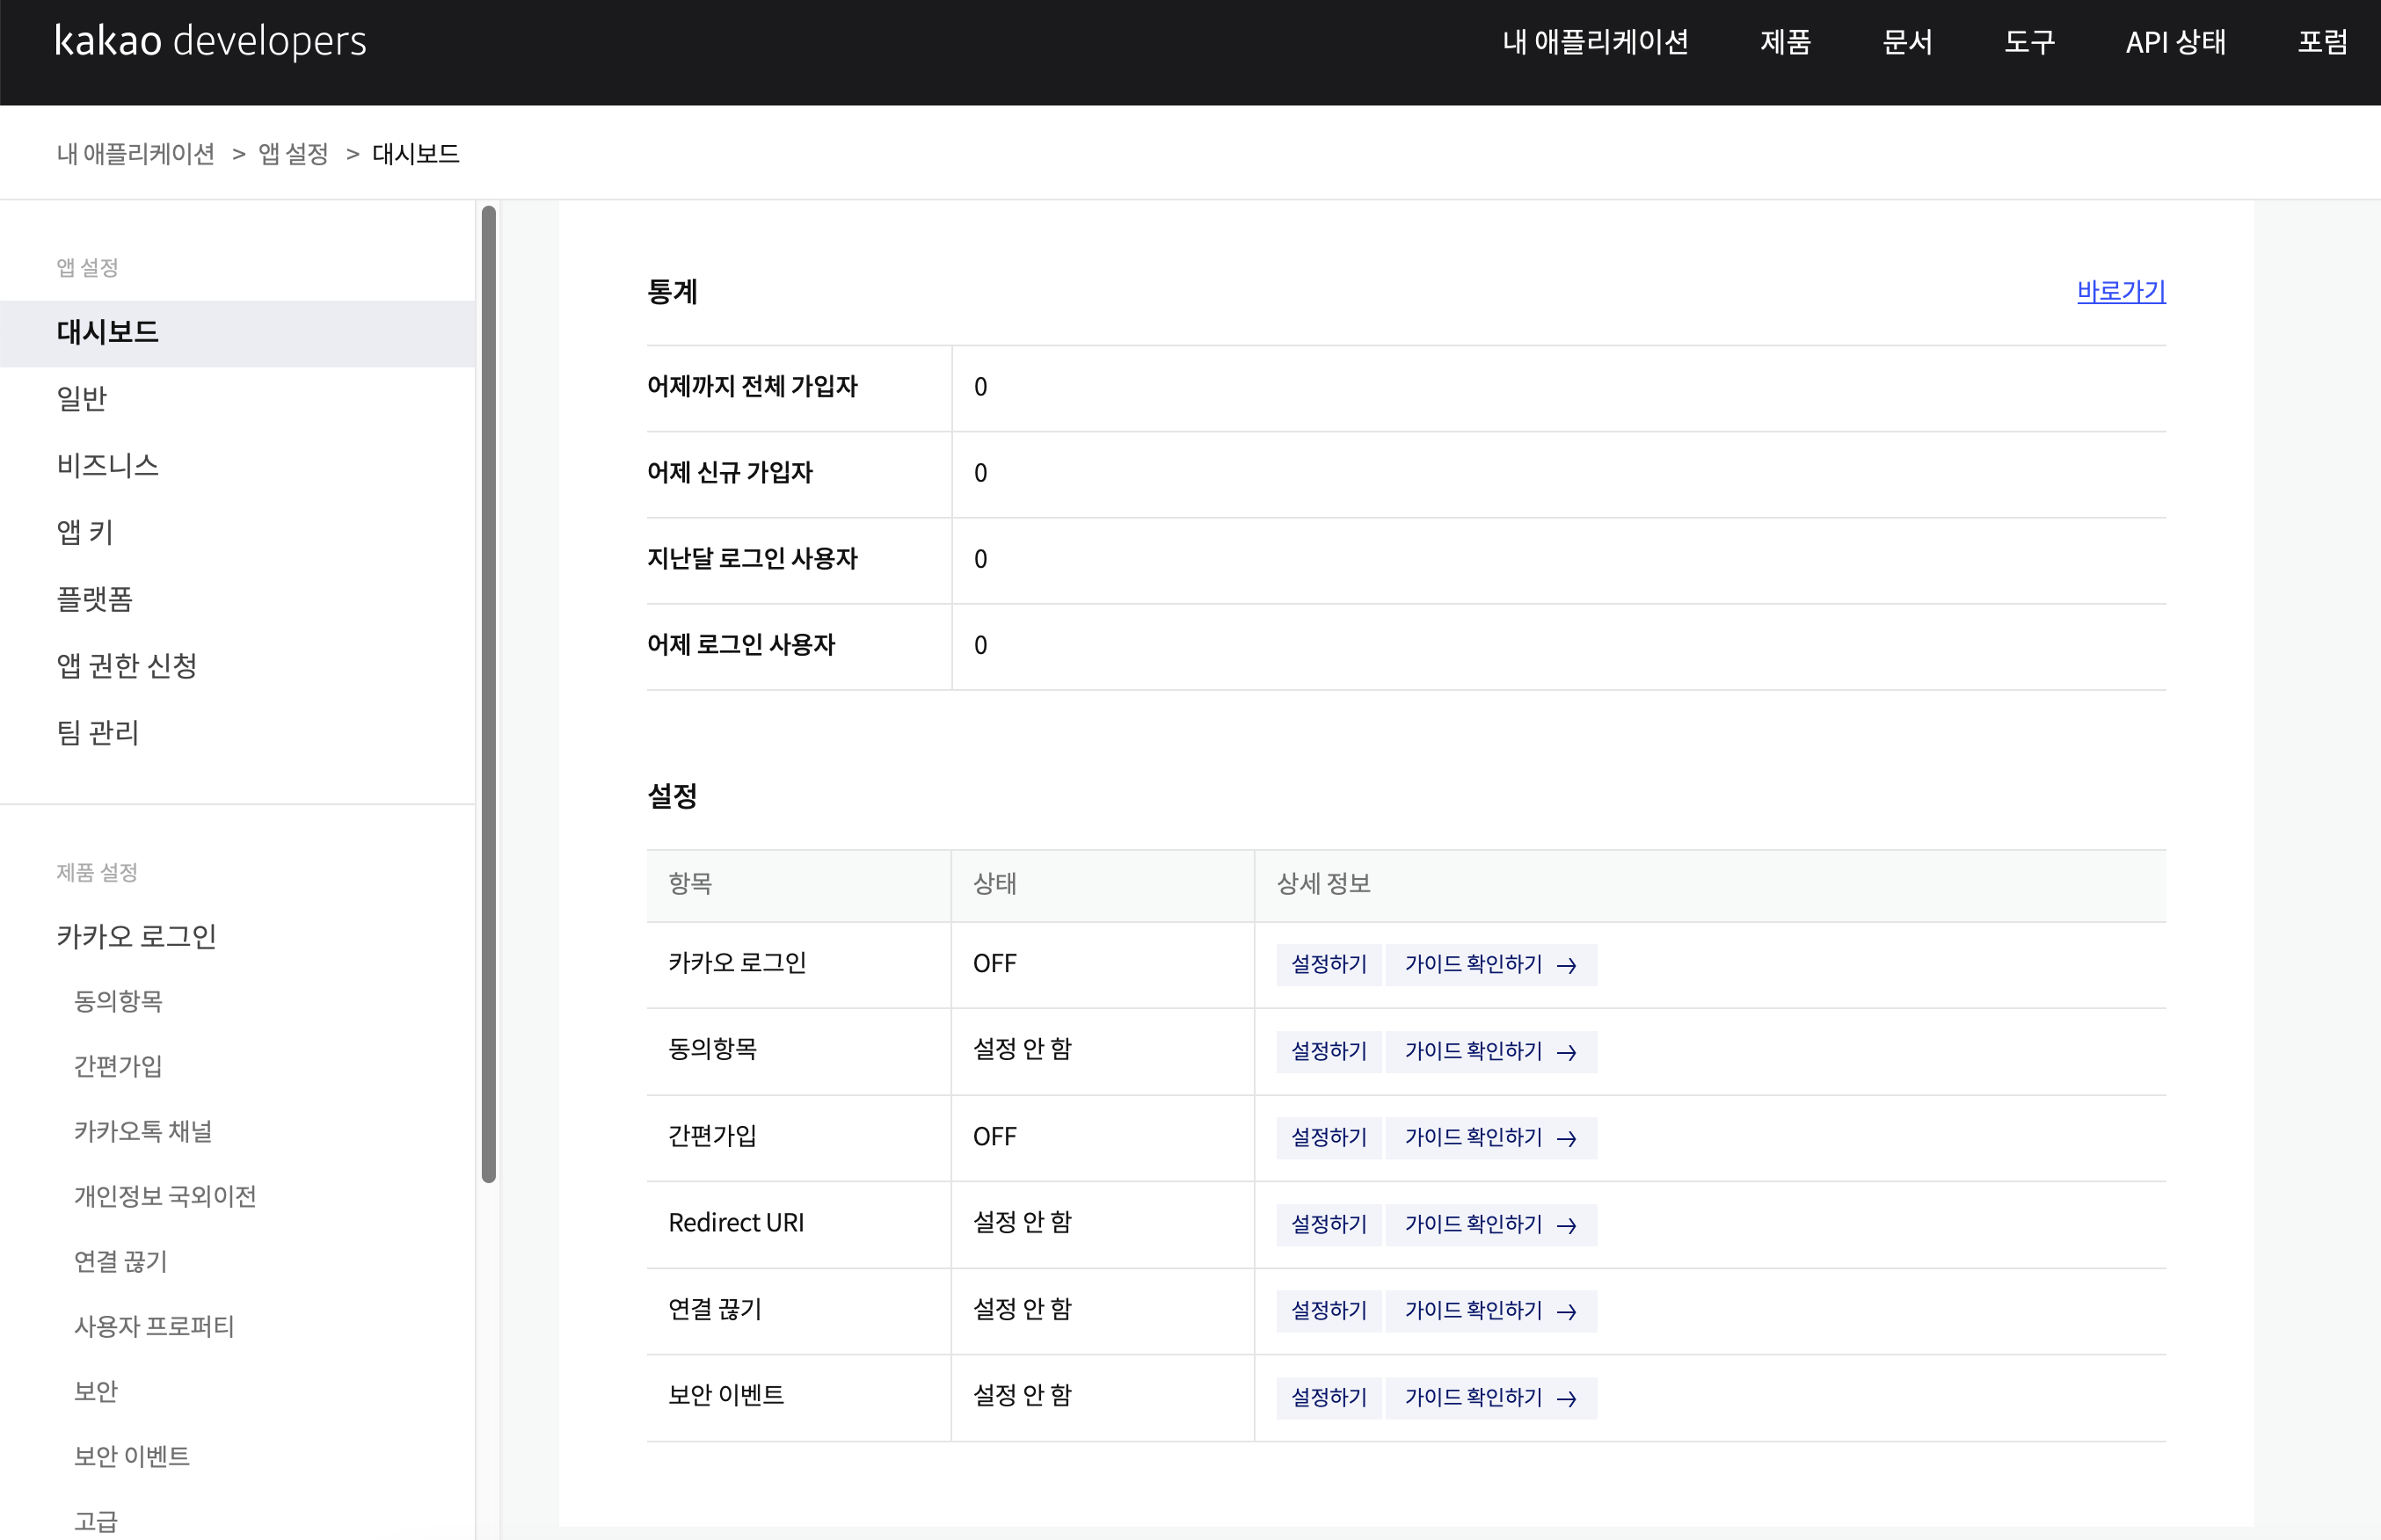The height and width of the screenshot is (1540, 2381).
Task: Follow the 바로가기 link in 통계 section
Action: tap(2120, 291)
